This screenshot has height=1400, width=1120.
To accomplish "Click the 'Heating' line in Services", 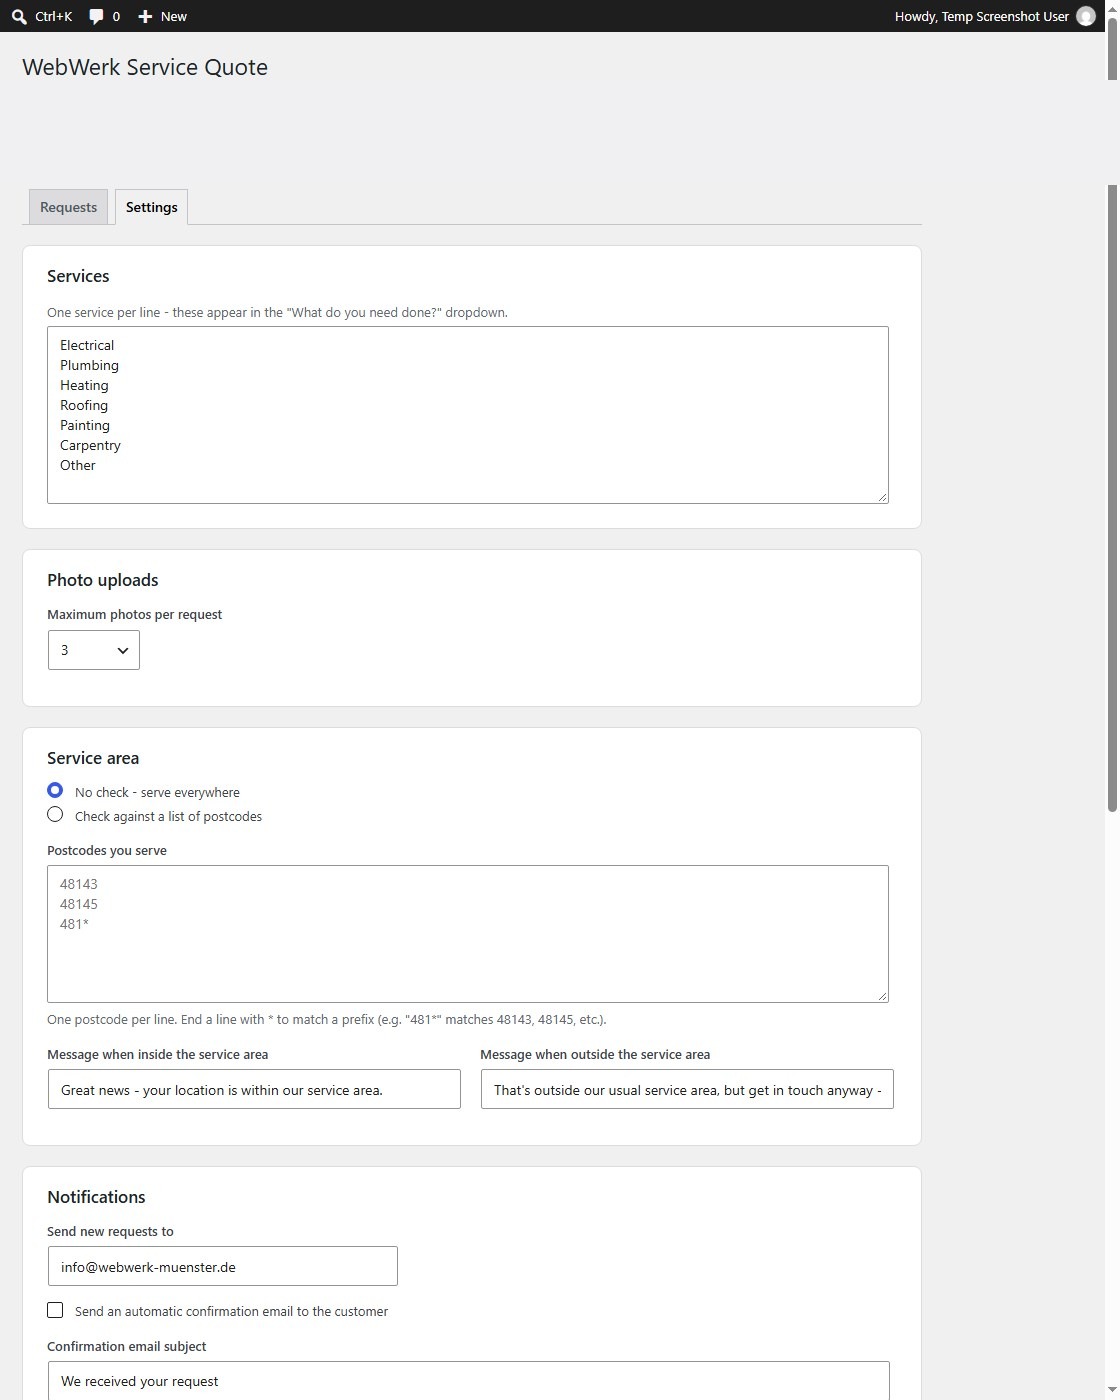I will click(x=84, y=385).
